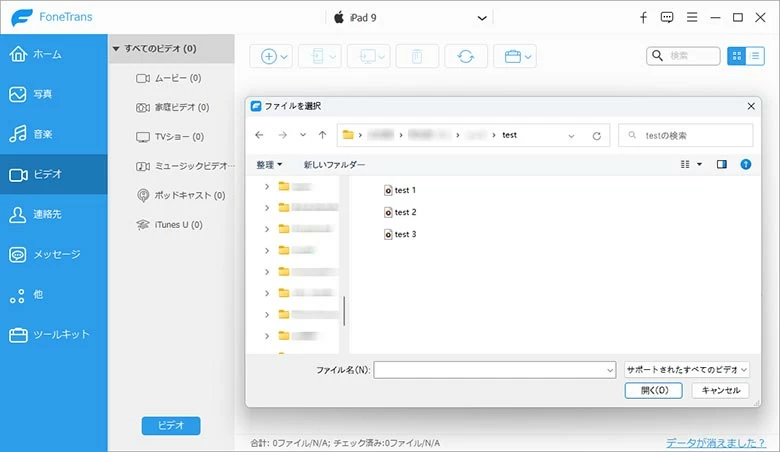
Task: Click the reload icon in the file dialog address bar
Action: [x=597, y=135]
